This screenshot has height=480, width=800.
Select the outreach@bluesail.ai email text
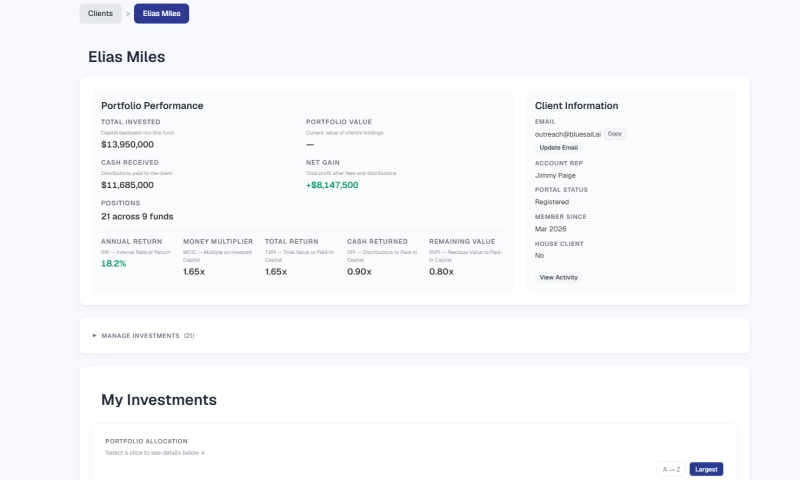click(x=568, y=134)
